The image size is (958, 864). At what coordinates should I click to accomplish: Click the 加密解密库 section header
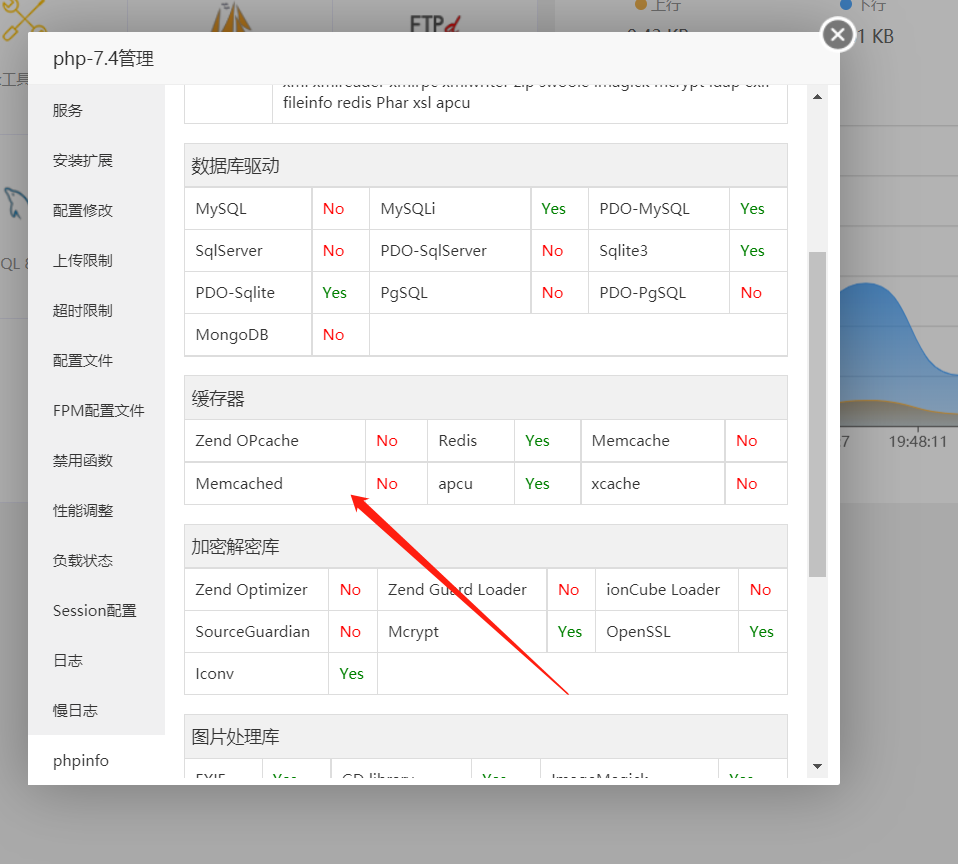(x=486, y=547)
